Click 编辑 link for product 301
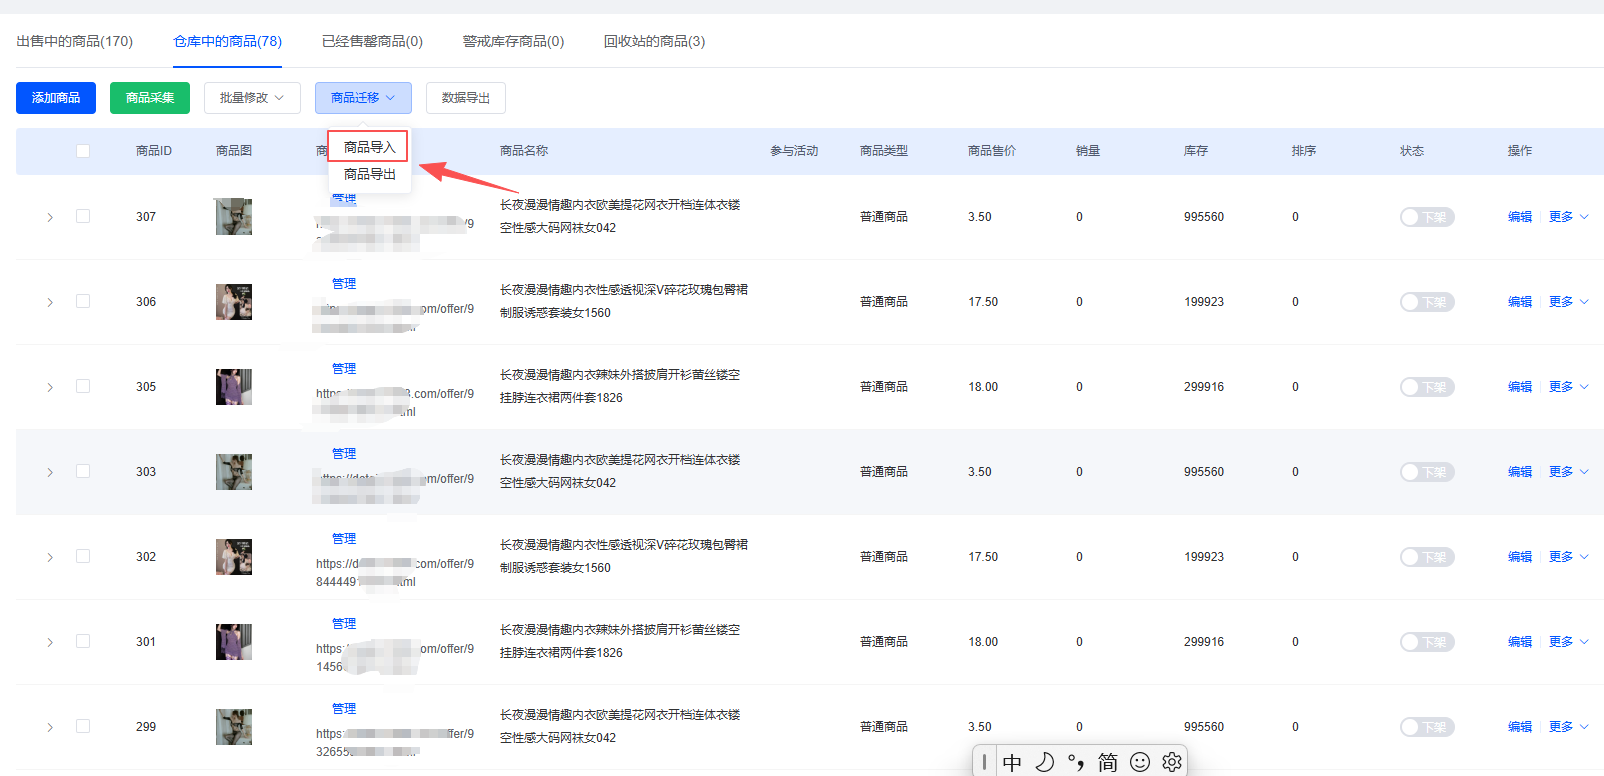The width and height of the screenshot is (1604, 776). tap(1519, 642)
